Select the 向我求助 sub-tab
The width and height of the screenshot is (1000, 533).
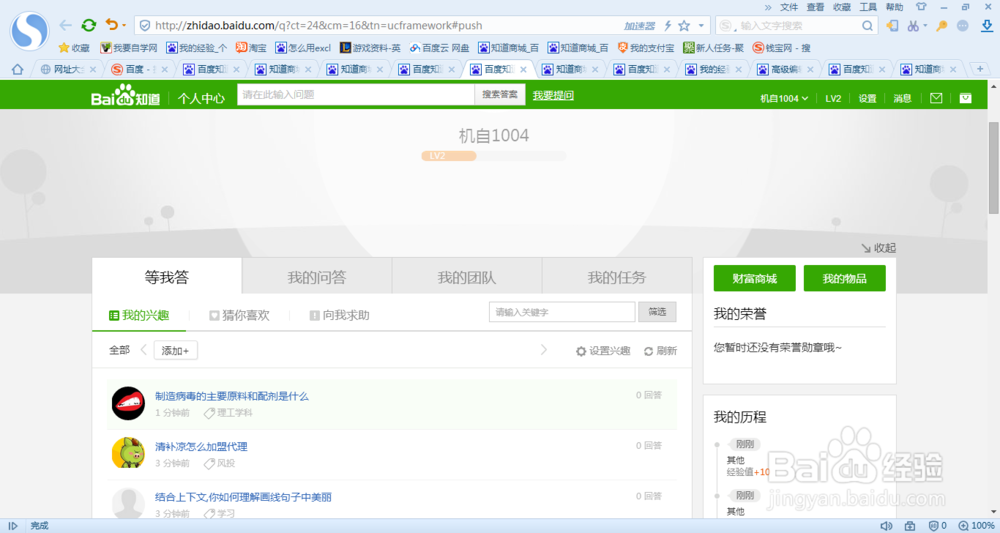tap(339, 315)
